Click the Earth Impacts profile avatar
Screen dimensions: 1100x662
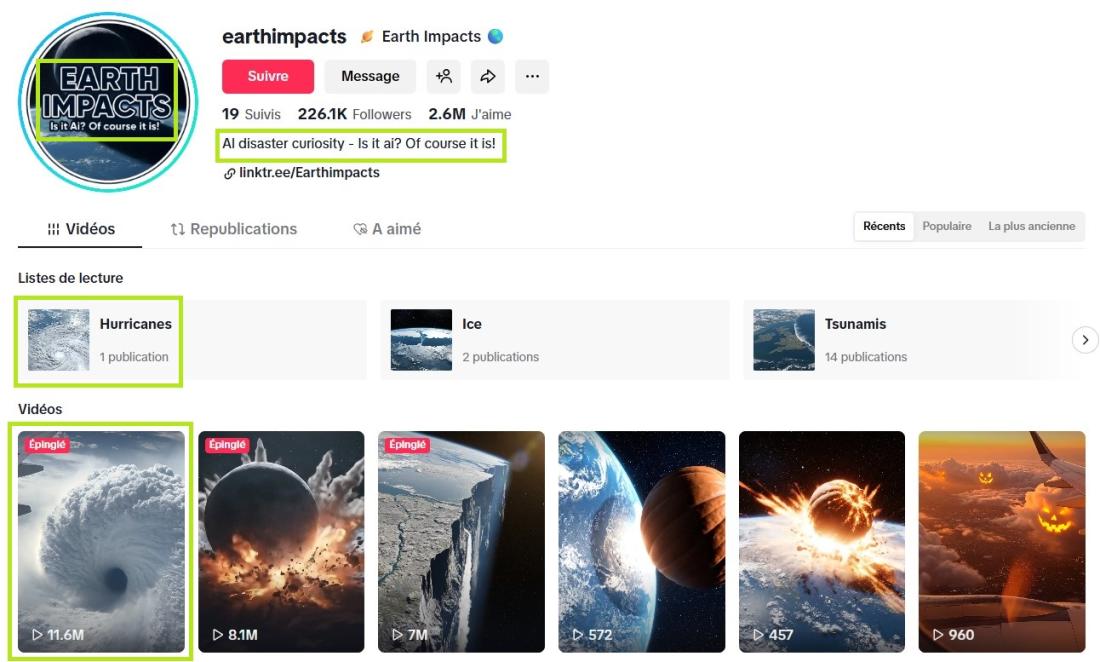click(x=108, y=102)
